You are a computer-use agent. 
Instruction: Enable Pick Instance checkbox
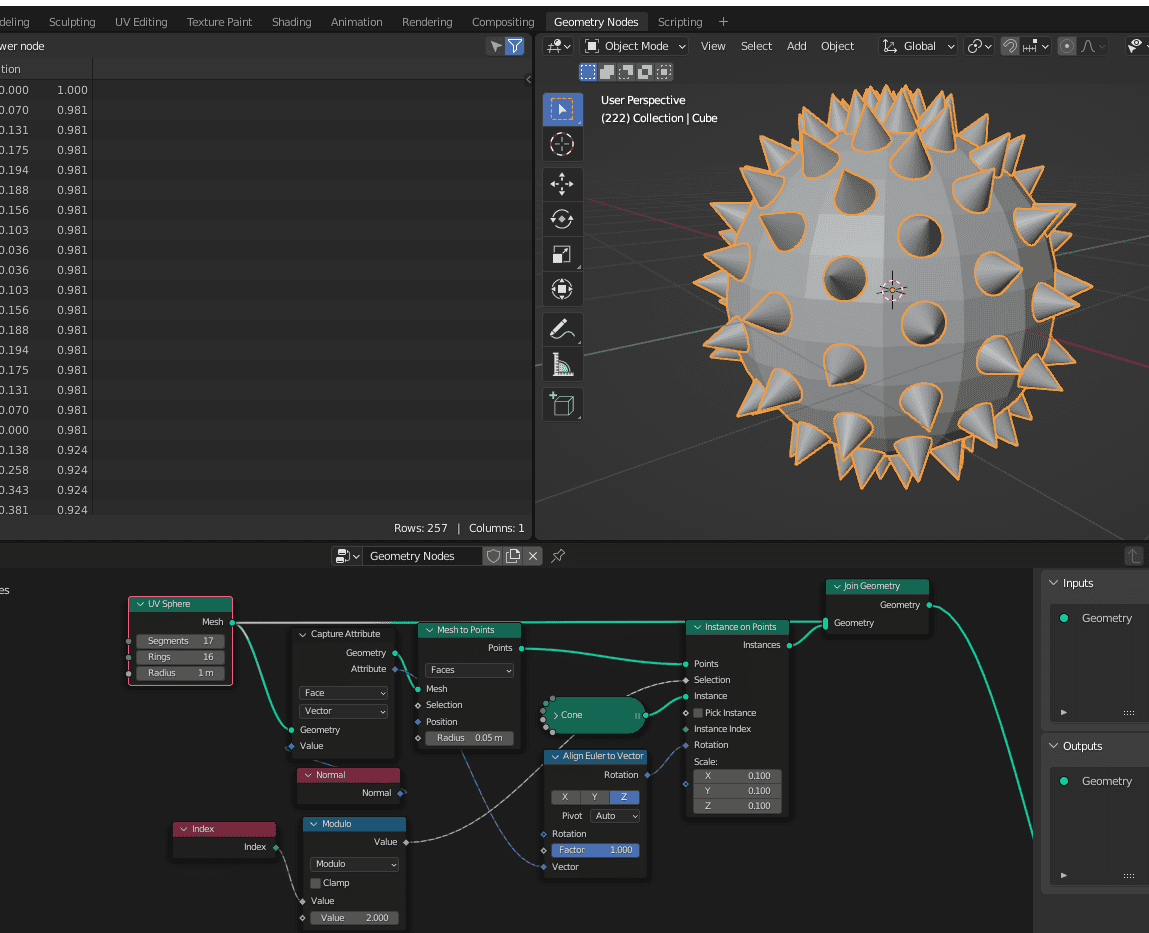tap(698, 713)
